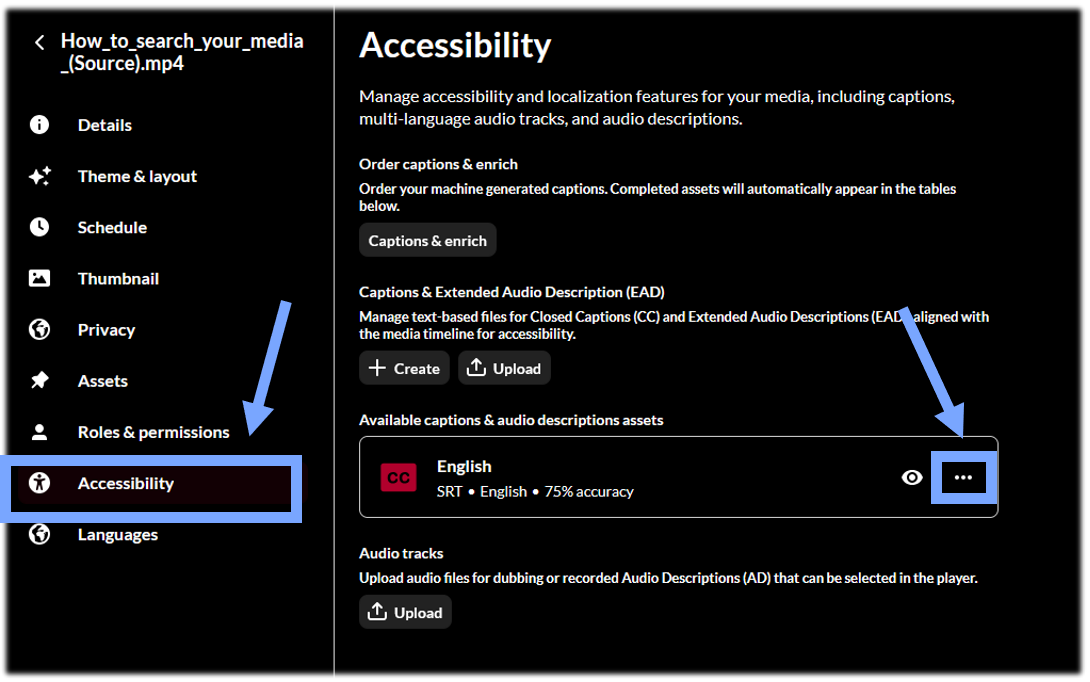The height and width of the screenshot is (682, 1090).
Task: Click the Privacy globe icon
Action: tap(39, 330)
